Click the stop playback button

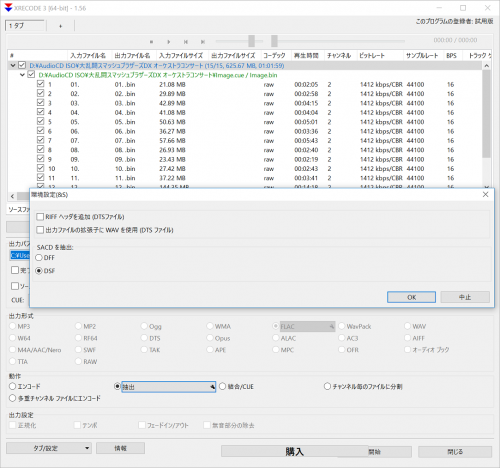151,42
